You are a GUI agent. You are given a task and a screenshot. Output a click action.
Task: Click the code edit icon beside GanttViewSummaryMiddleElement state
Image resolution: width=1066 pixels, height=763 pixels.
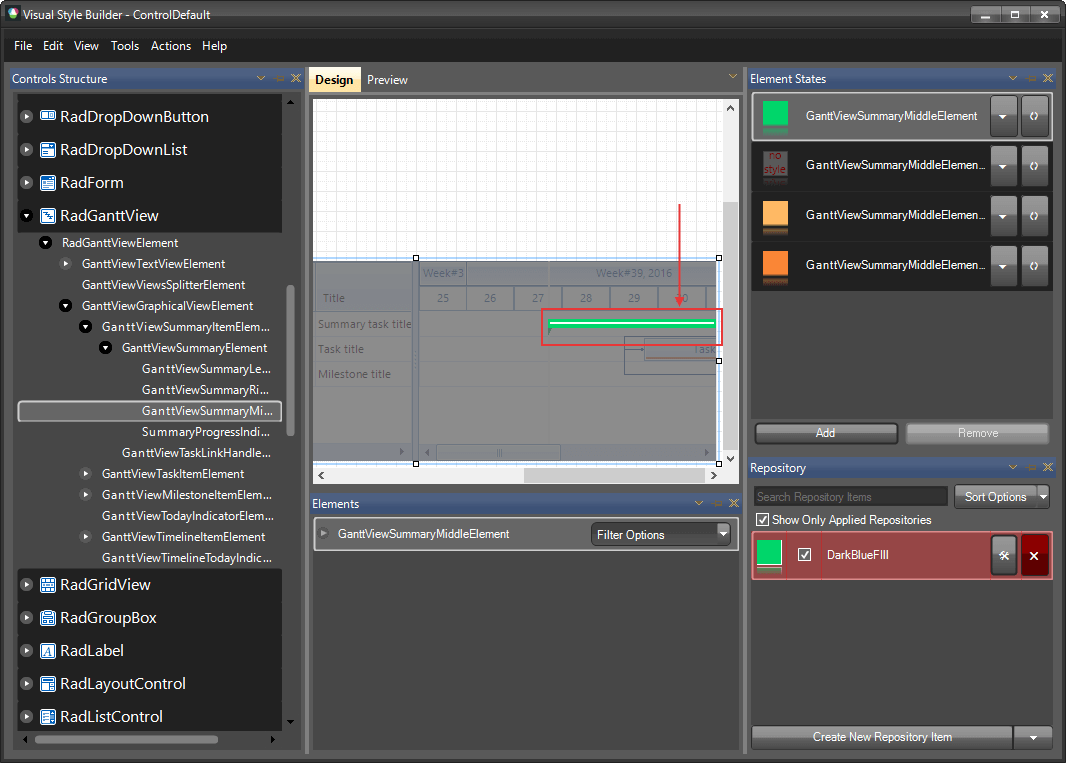tap(1034, 116)
